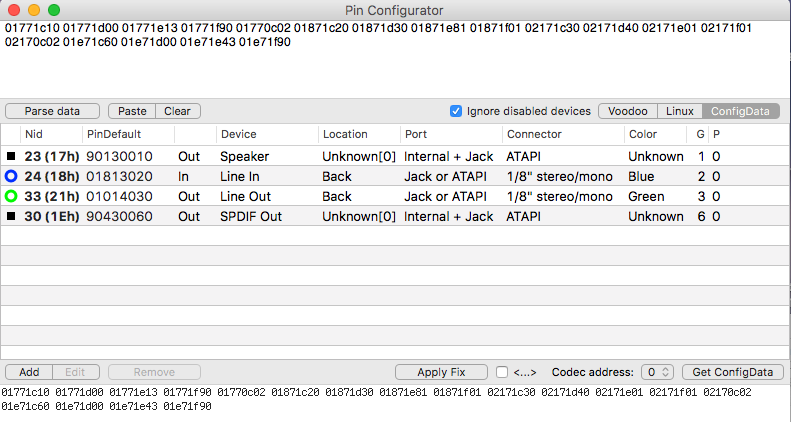Screen dimensions: 791x422
Task: Click the Clear button
Action: point(177,111)
